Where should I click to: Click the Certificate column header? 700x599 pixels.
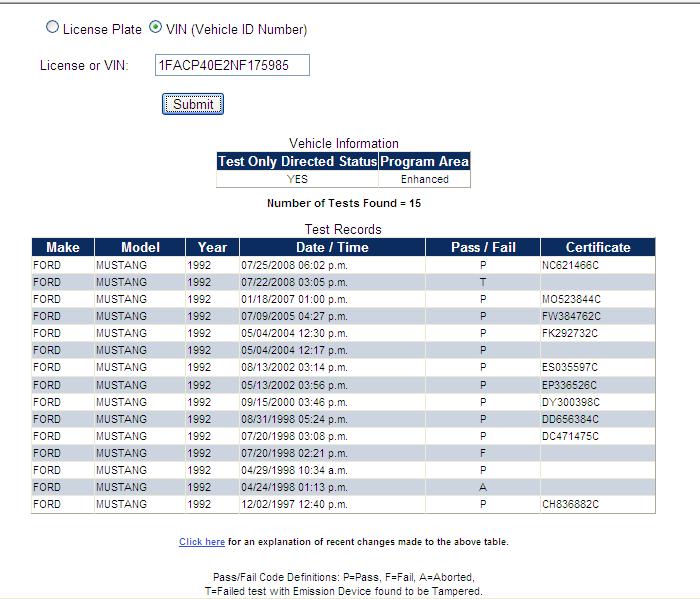click(x=598, y=247)
